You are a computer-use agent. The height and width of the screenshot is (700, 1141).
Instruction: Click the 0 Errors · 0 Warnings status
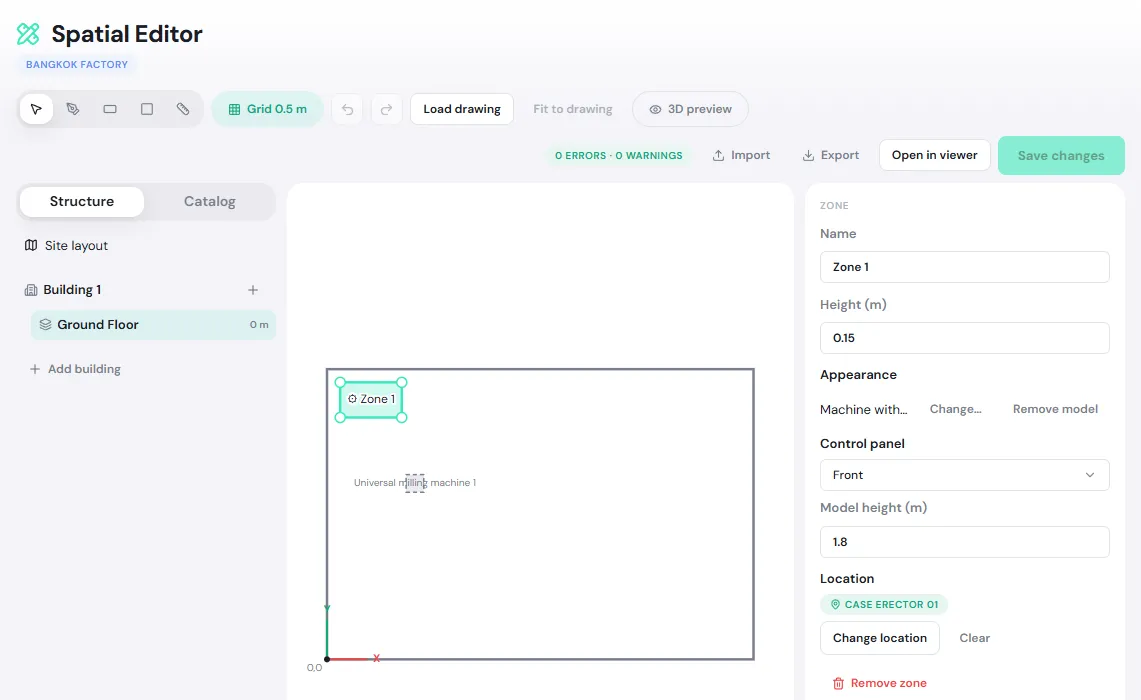point(619,155)
